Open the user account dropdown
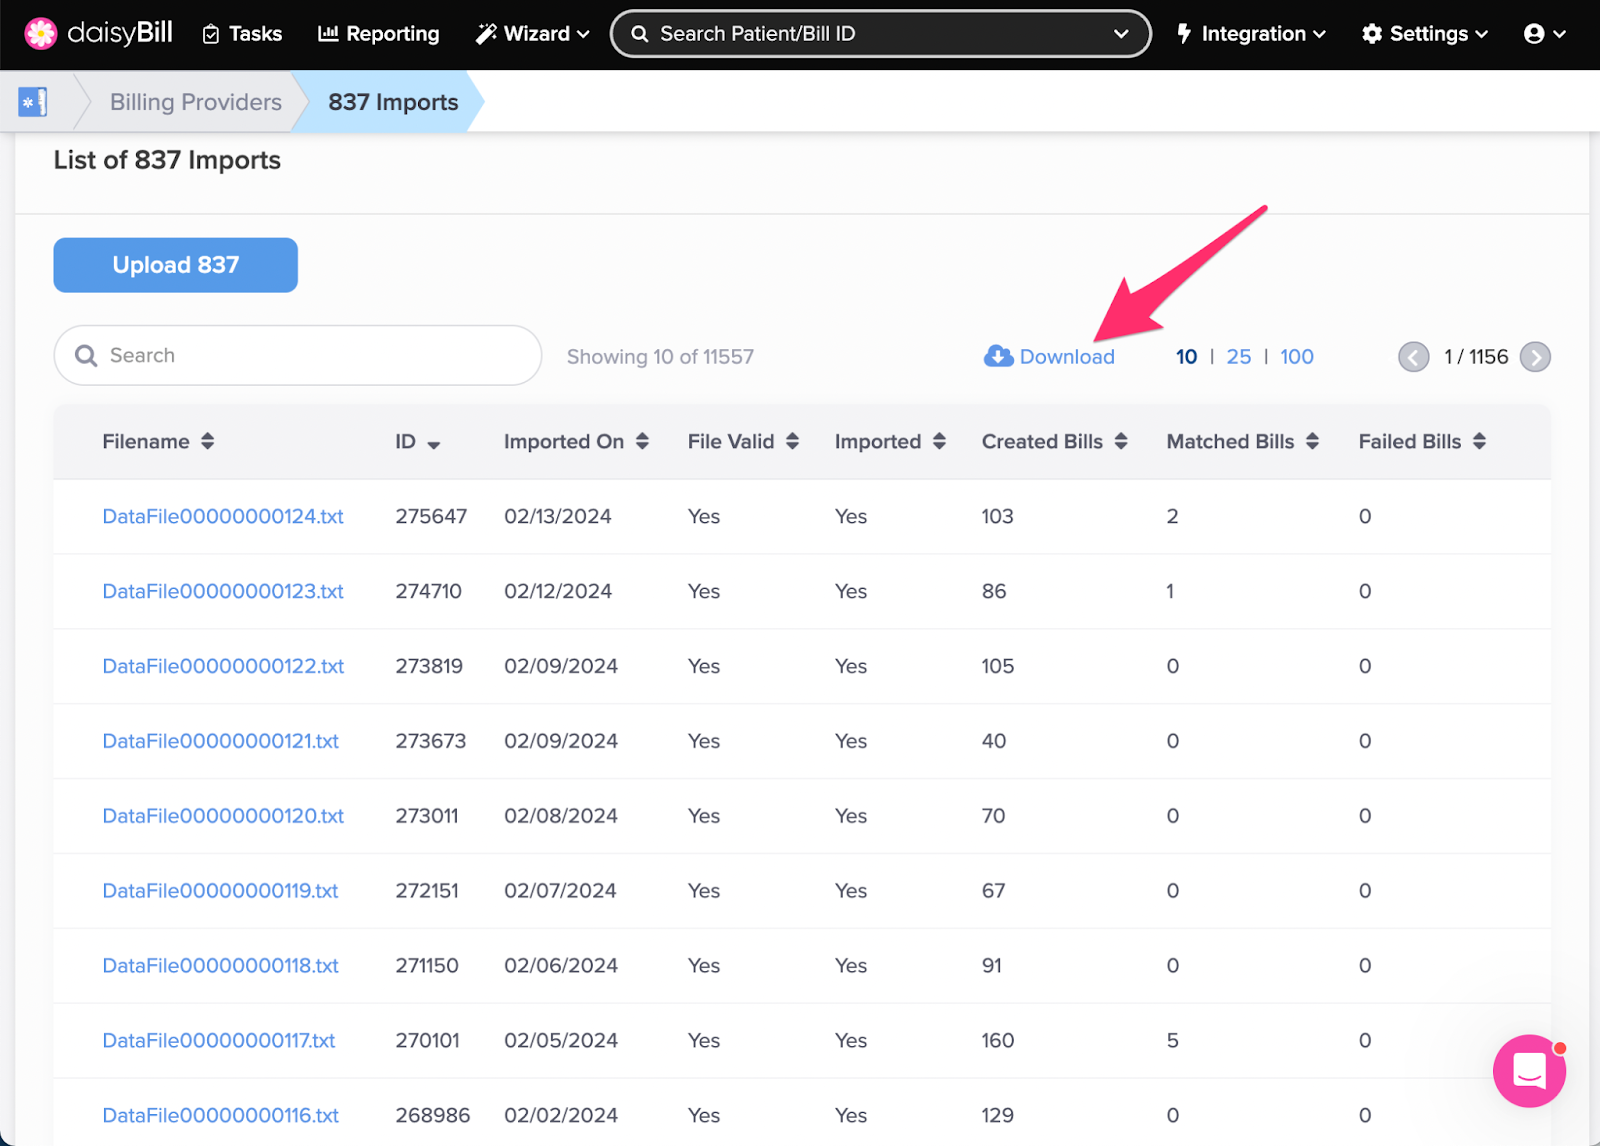Viewport: 1600px width, 1146px height. [x=1544, y=34]
